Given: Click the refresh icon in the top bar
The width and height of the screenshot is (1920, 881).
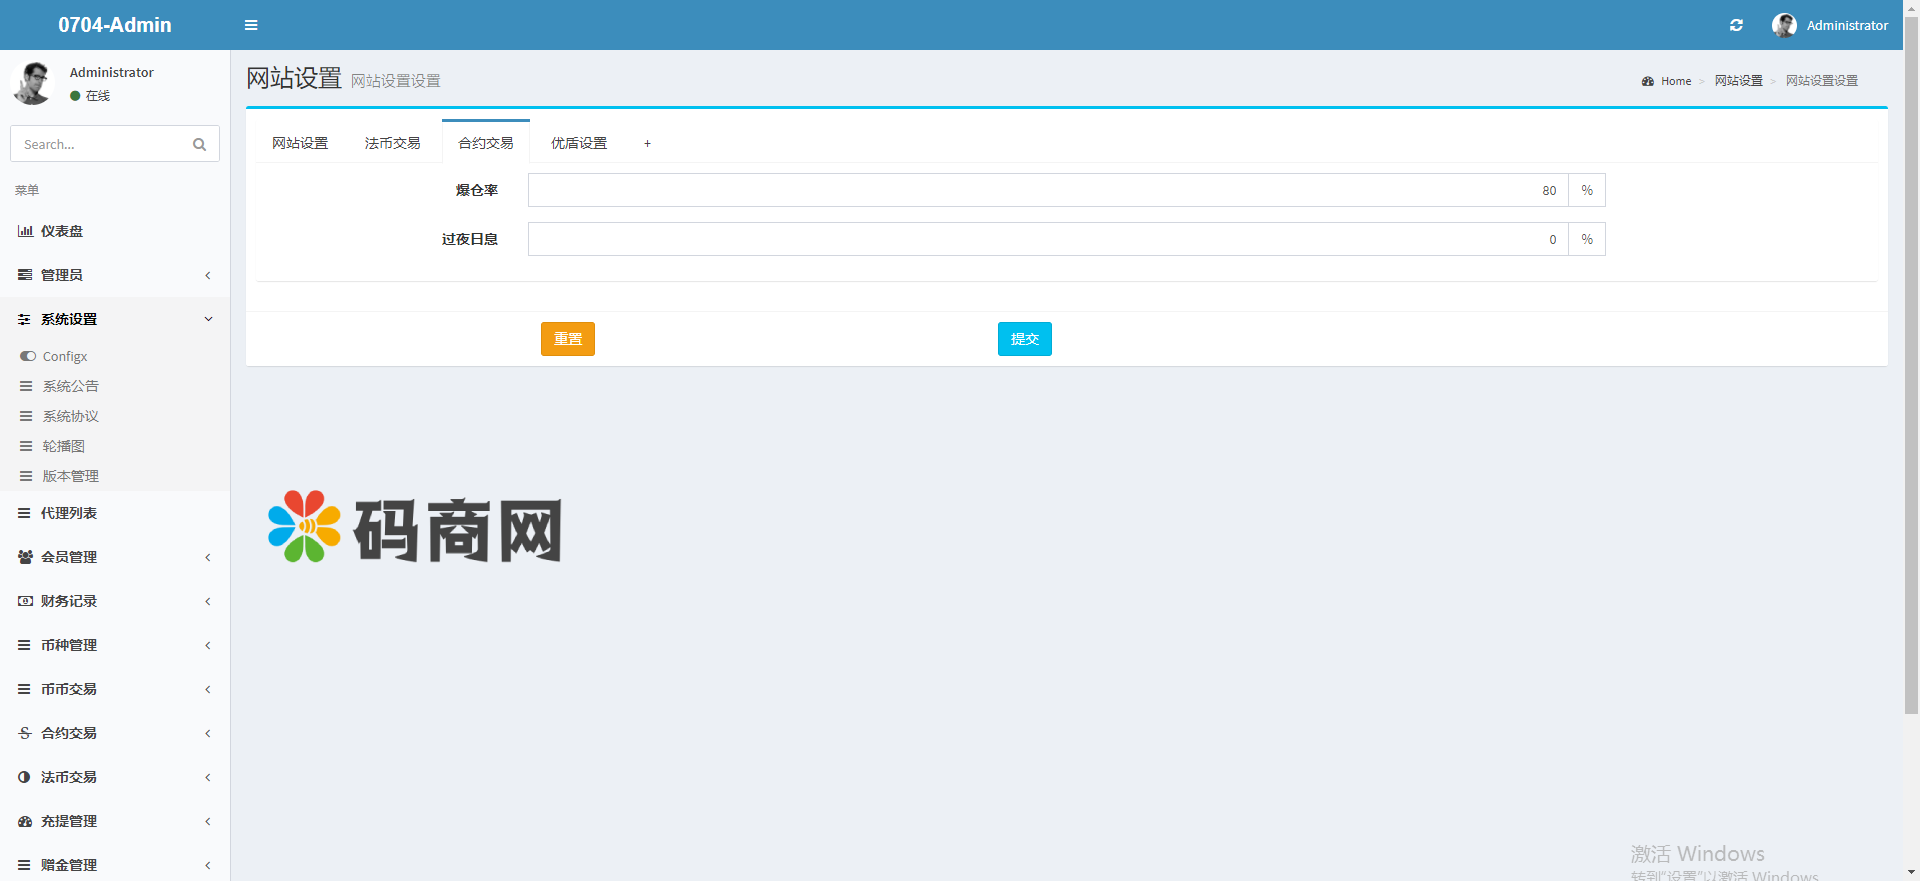Looking at the screenshot, I should pyautogui.click(x=1736, y=25).
